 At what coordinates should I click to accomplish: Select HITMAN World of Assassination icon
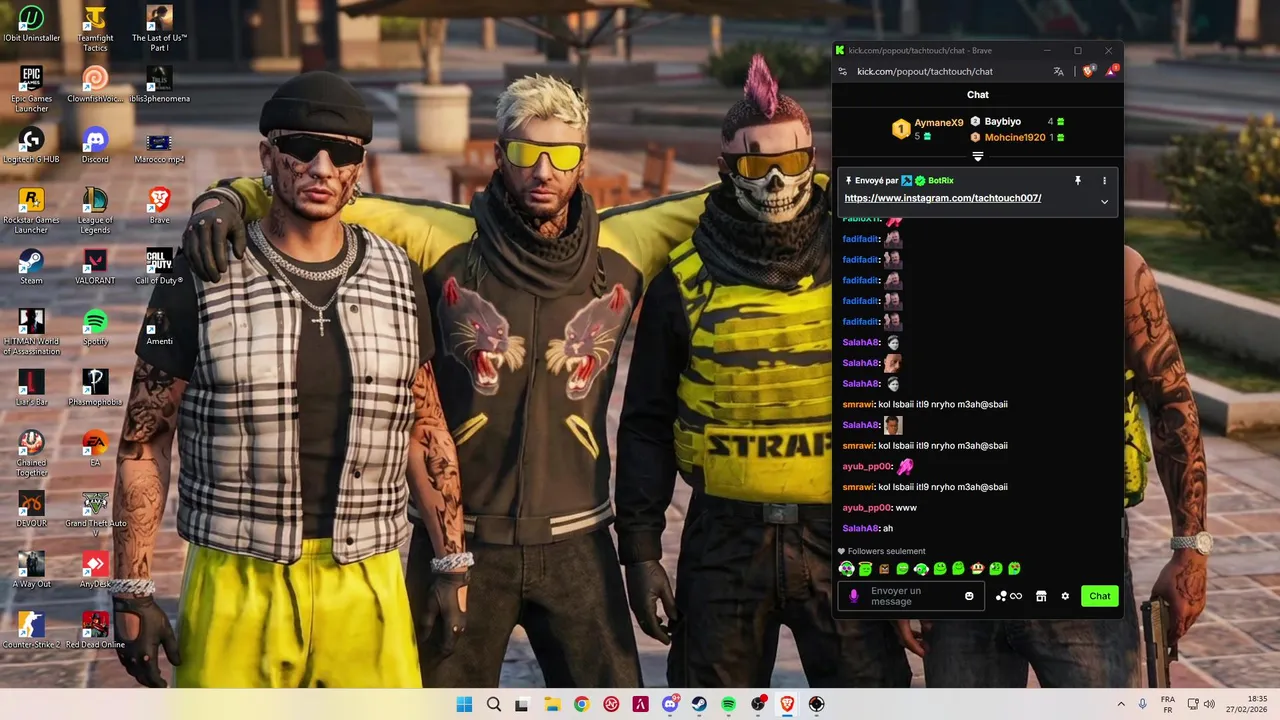tap(31, 332)
